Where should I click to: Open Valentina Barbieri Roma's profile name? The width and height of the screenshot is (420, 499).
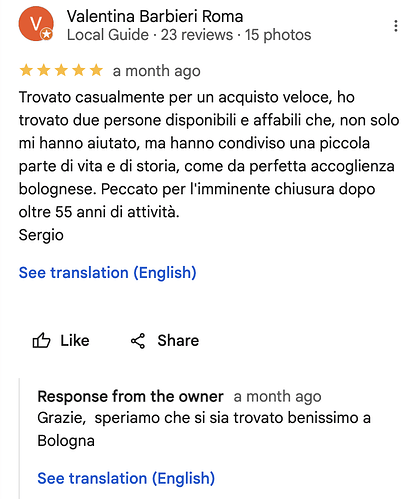click(x=155, y=16)
